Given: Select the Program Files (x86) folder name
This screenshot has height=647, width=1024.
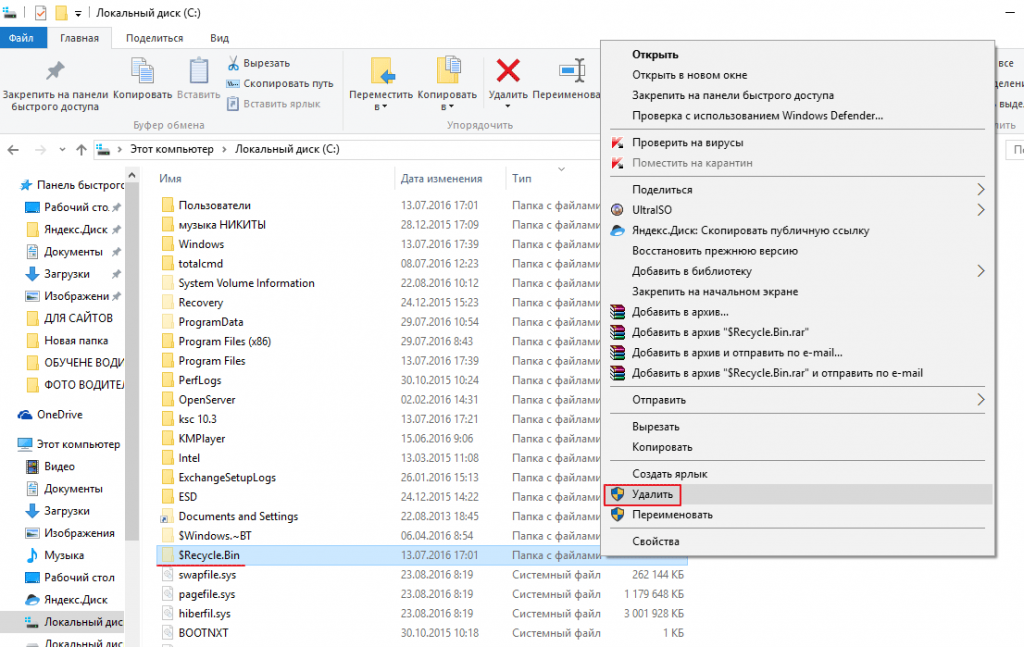Looking at the screenshot, I should point(225,341).
